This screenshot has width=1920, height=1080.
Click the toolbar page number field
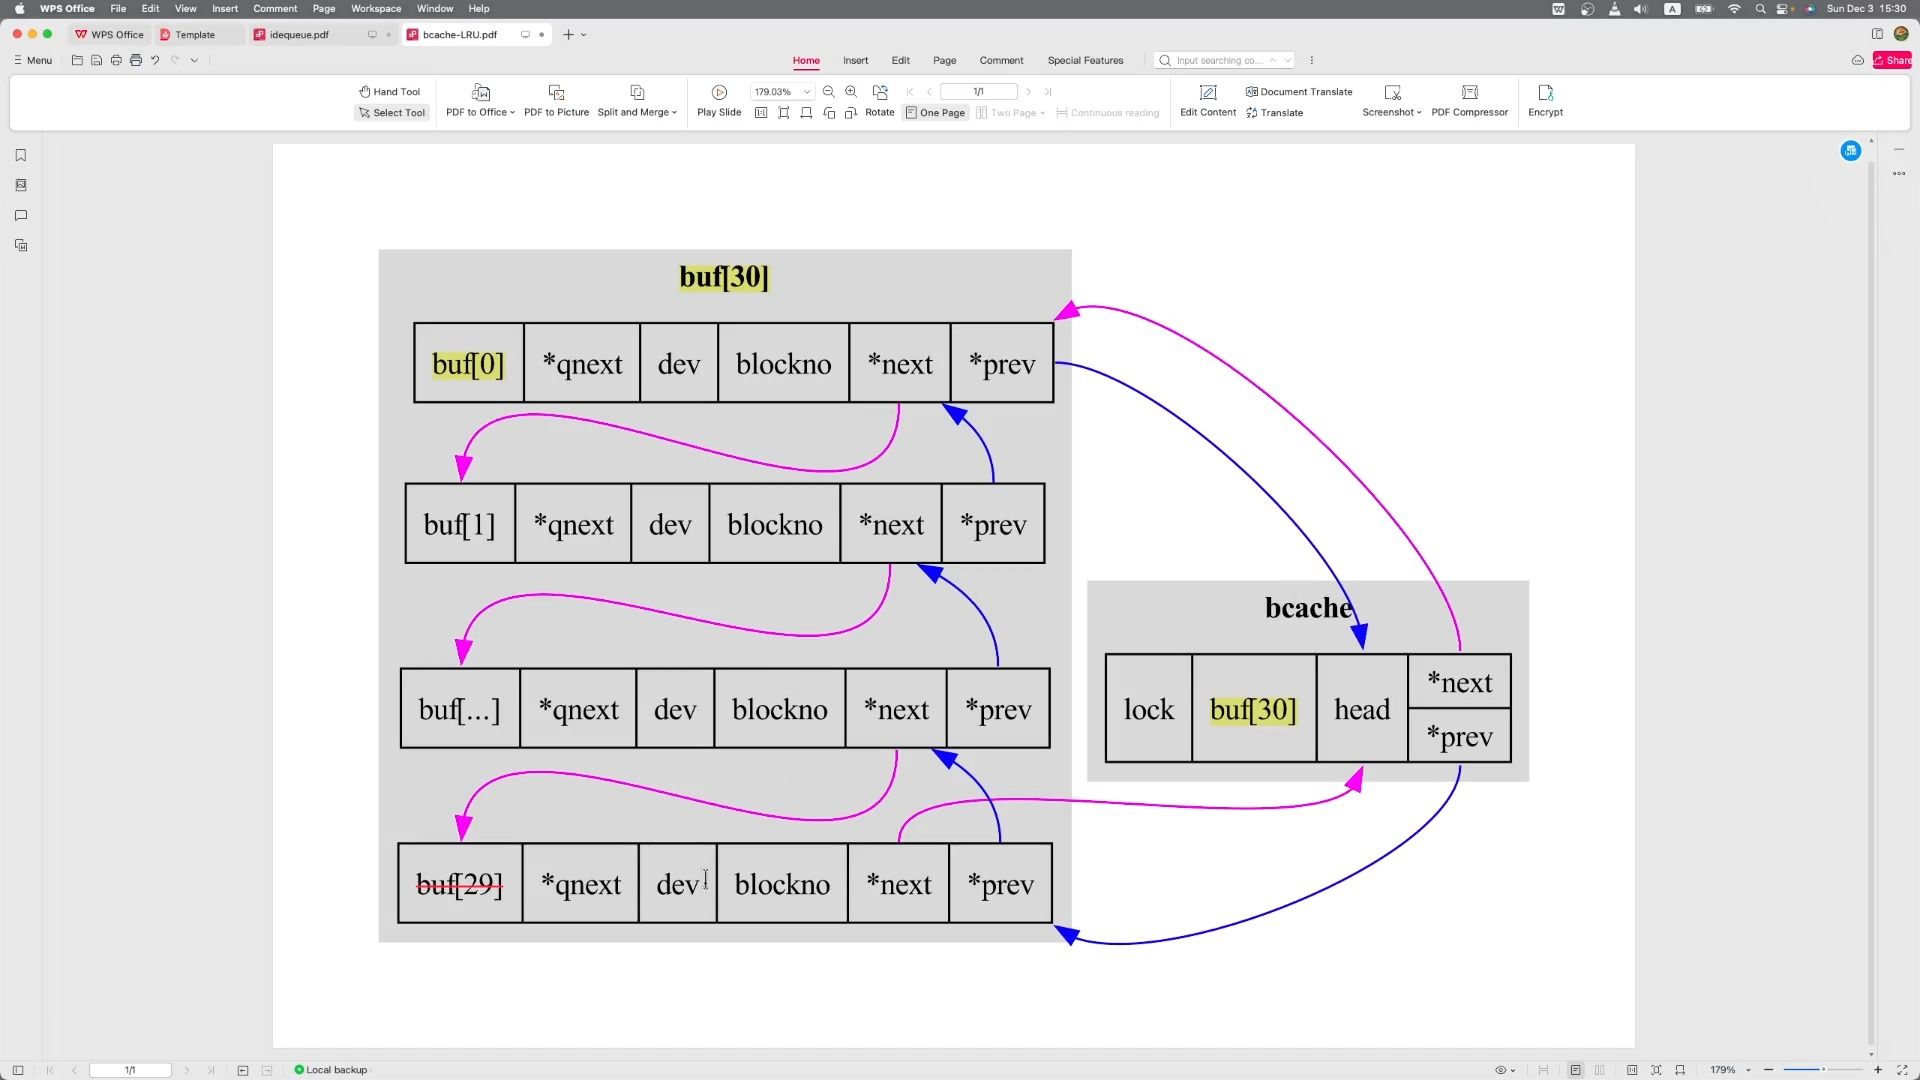click(978, 92)
